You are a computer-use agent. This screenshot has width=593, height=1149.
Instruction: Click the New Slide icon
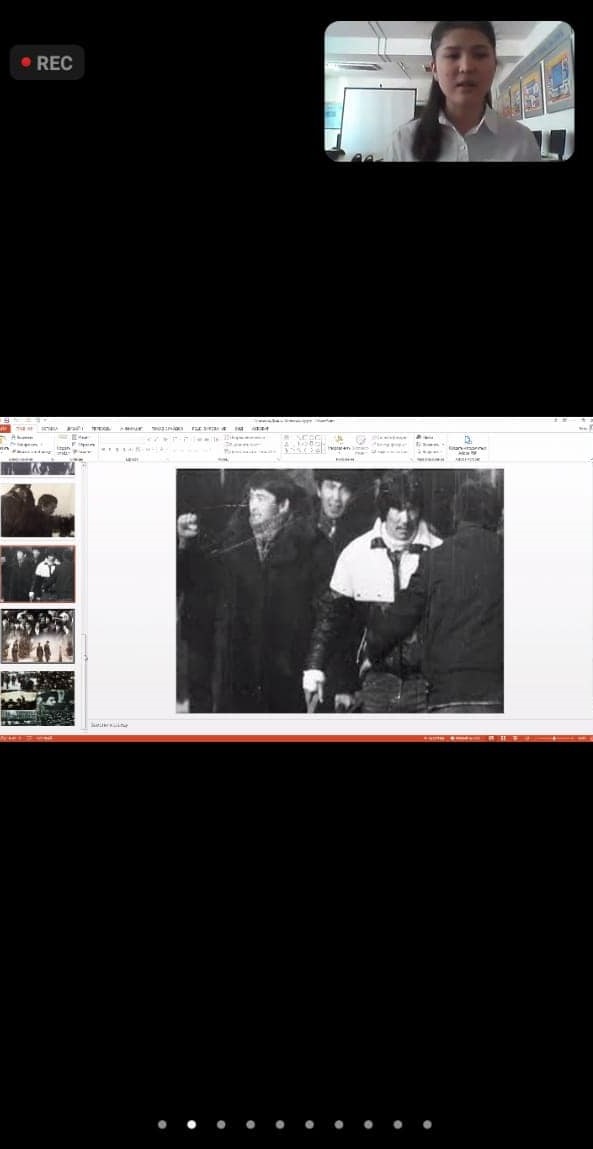(x=62, y=444)
